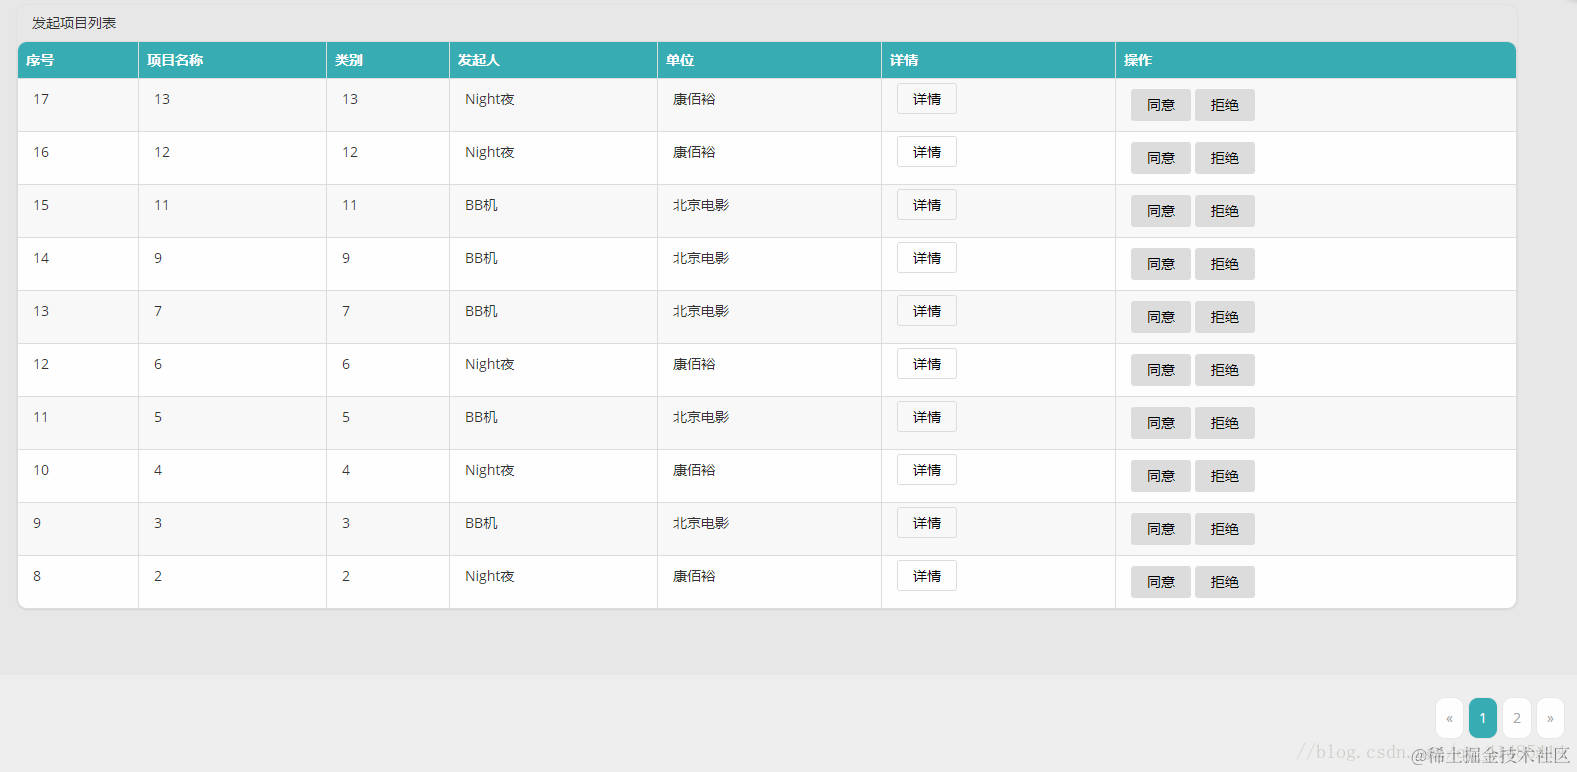Approve row 13 with 同意
1577x772 pixels.
(1160, 317)
